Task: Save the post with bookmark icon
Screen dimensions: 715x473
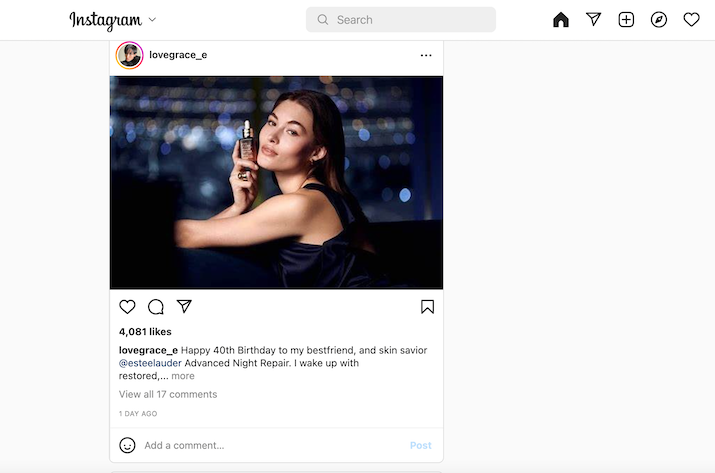Action: (x=427, y=307)
